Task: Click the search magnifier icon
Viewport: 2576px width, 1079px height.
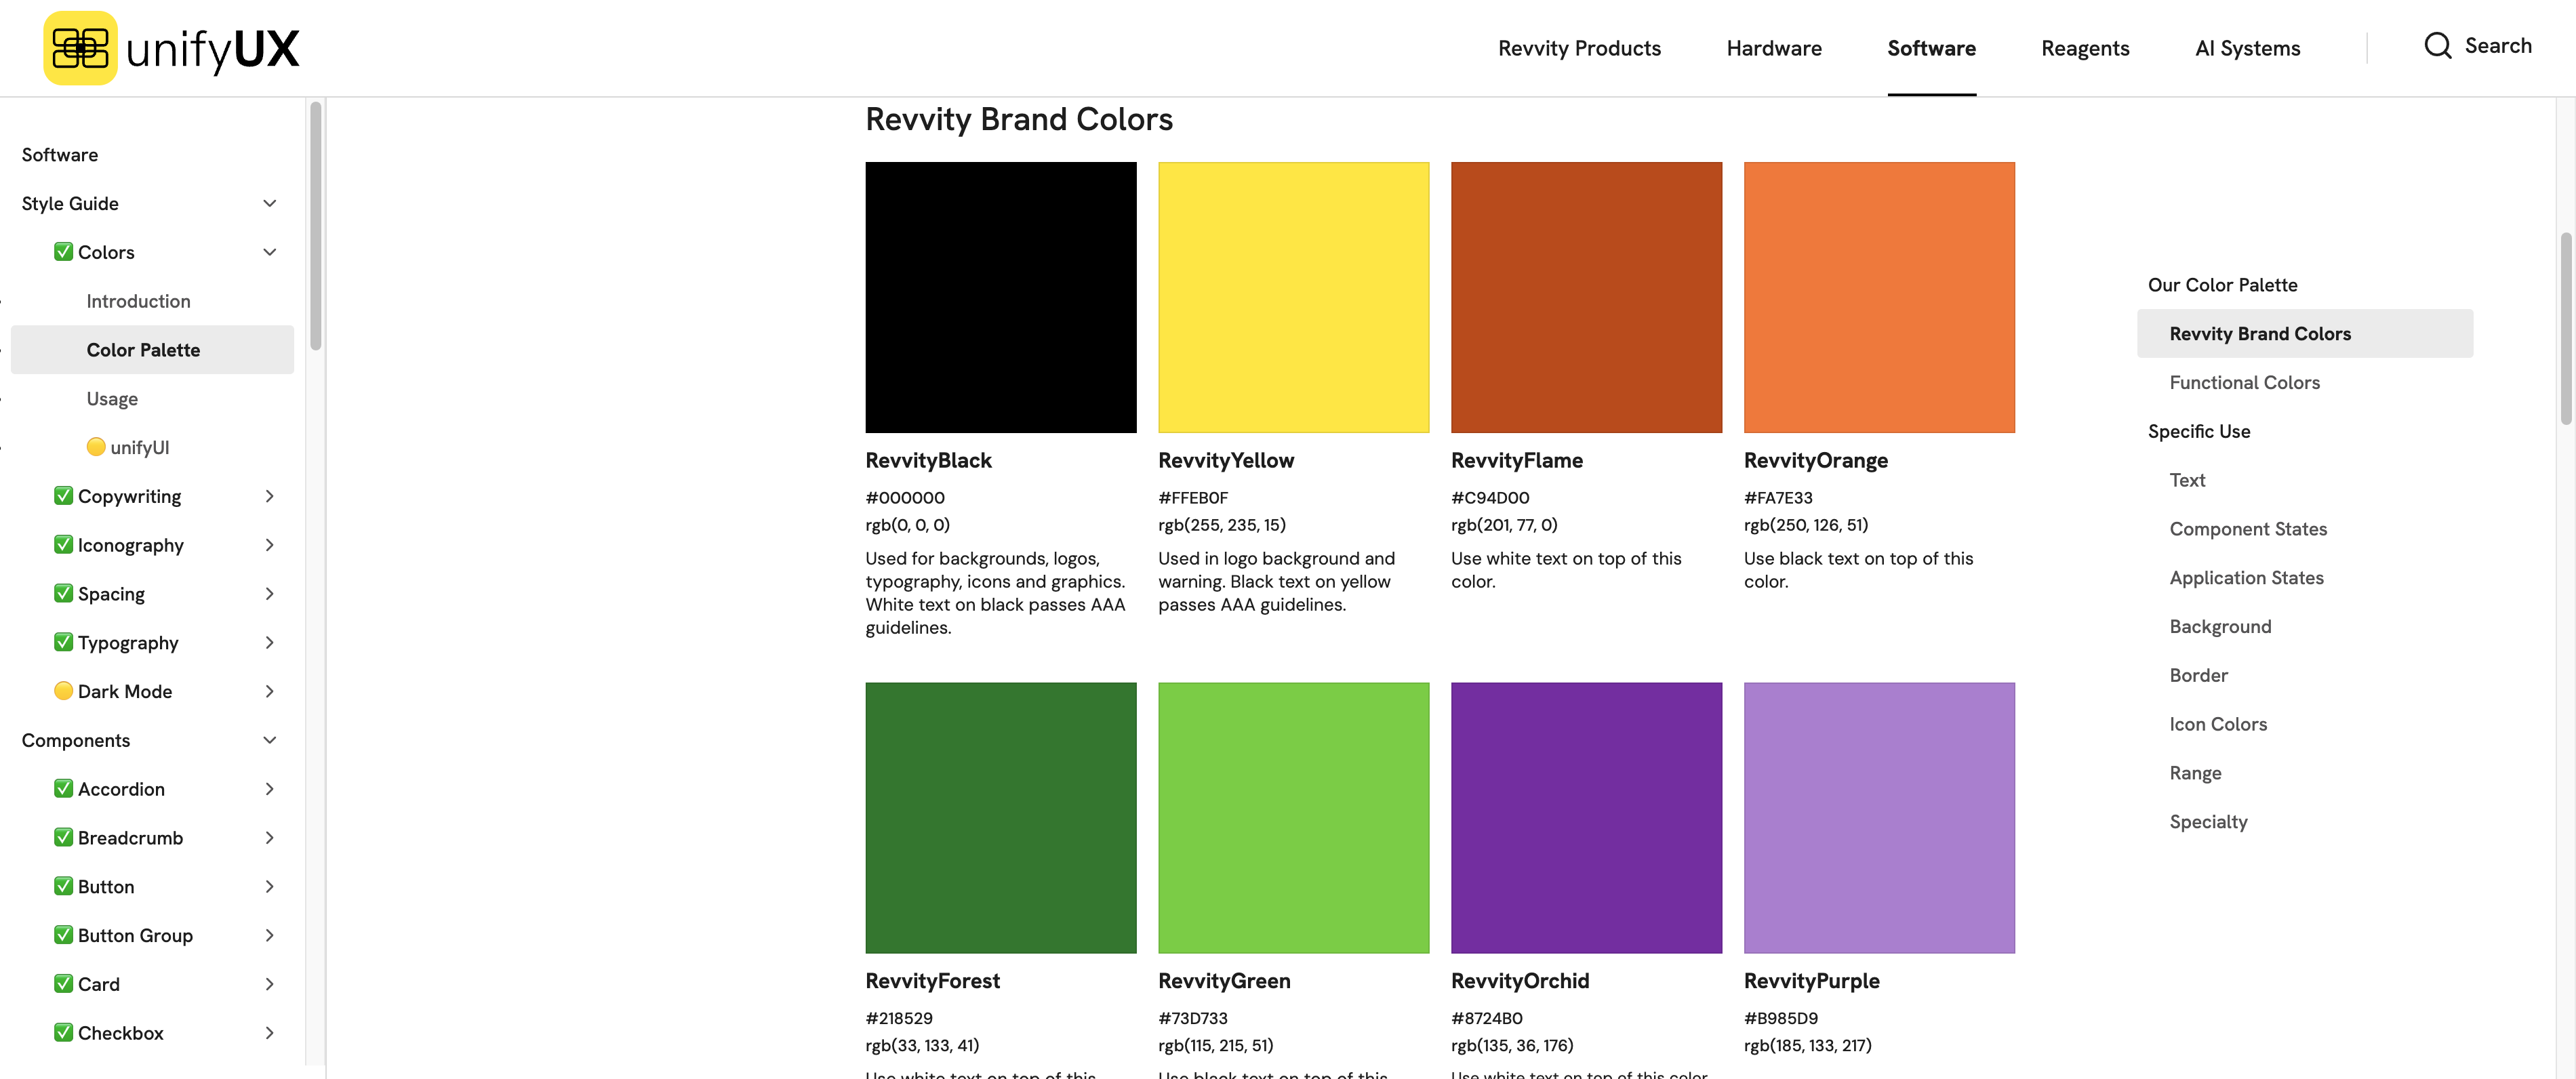Action: click(x=2437, y=46)
